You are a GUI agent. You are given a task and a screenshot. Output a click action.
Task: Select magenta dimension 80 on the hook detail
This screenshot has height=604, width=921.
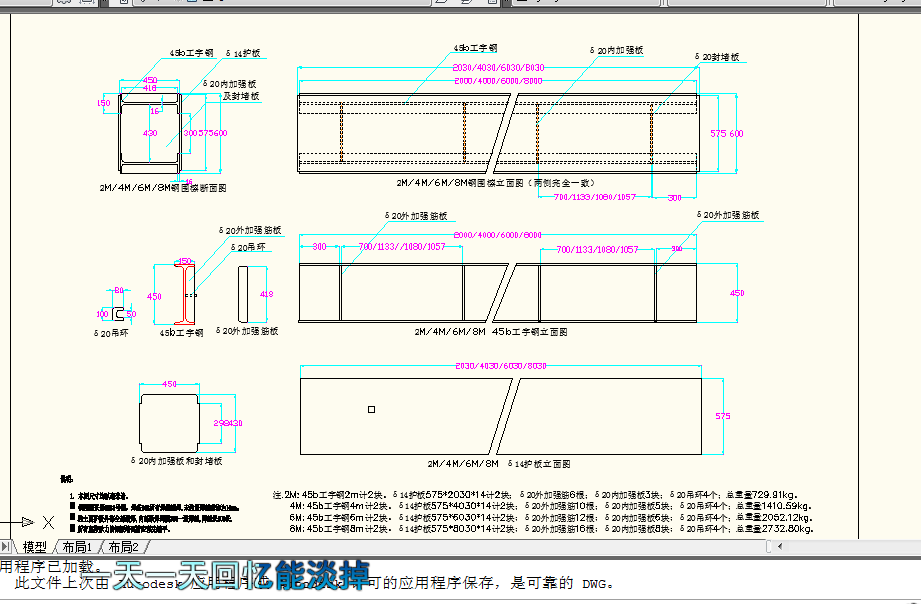pyautogui.click(x=119, y=290)
